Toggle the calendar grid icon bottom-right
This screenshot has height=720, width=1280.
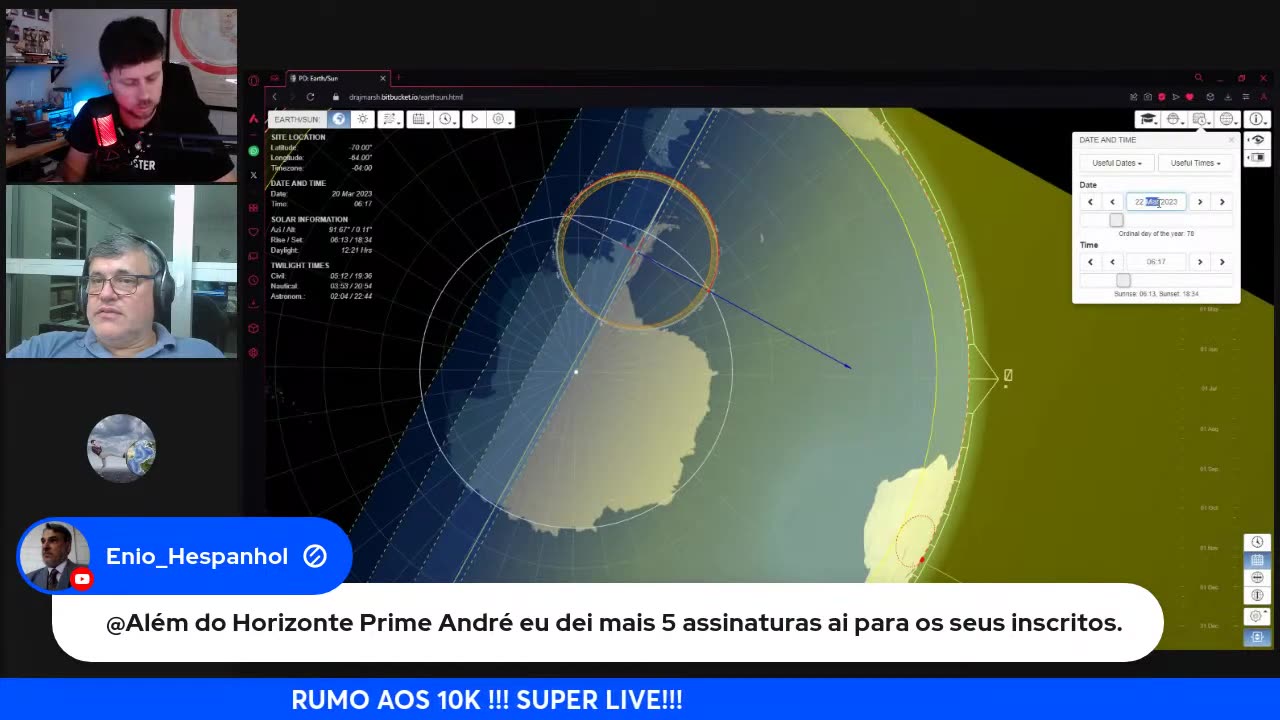(x=1257, y=560)
